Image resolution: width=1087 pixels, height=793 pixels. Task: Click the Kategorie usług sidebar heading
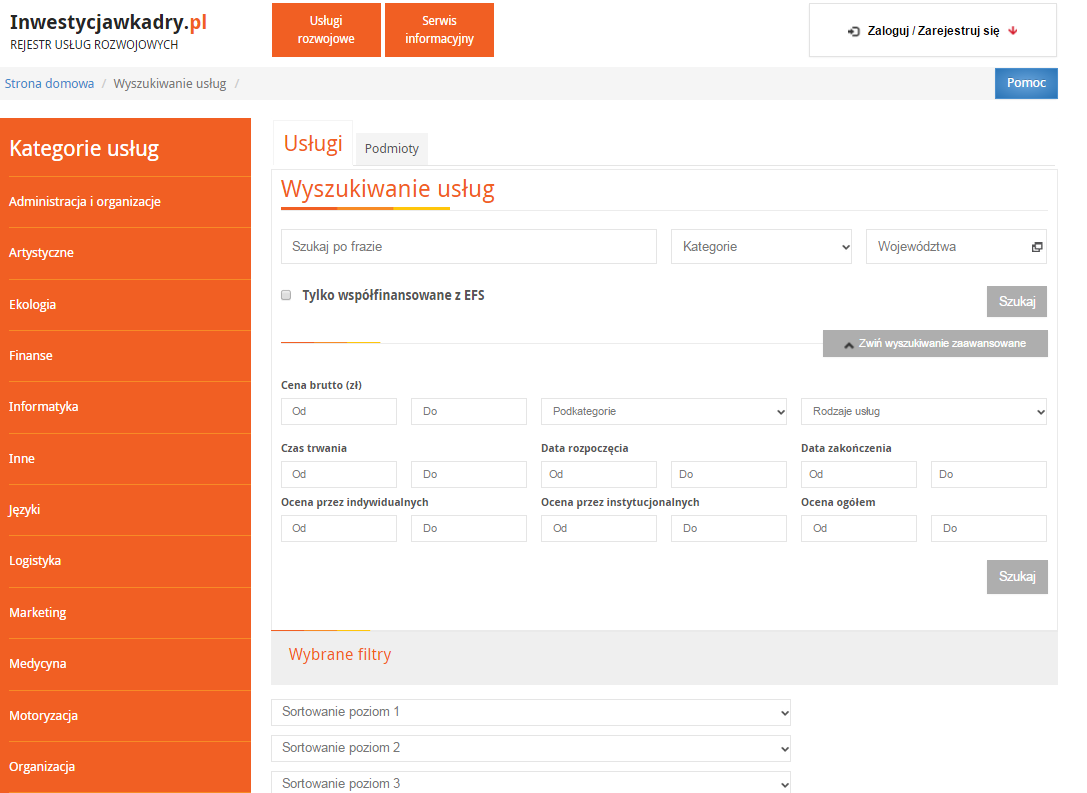point(84,148)
